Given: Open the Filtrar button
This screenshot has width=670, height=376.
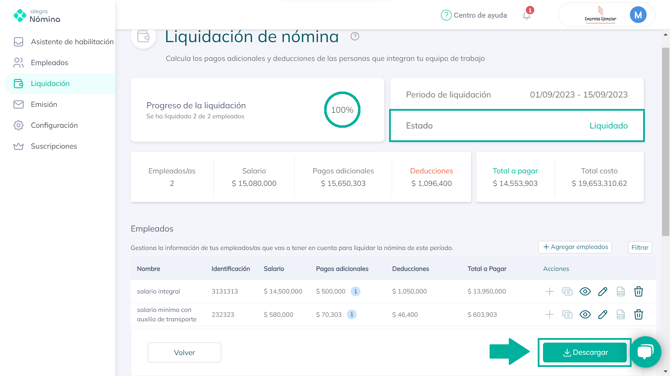Looking at the screenshot, I should 640,247.
